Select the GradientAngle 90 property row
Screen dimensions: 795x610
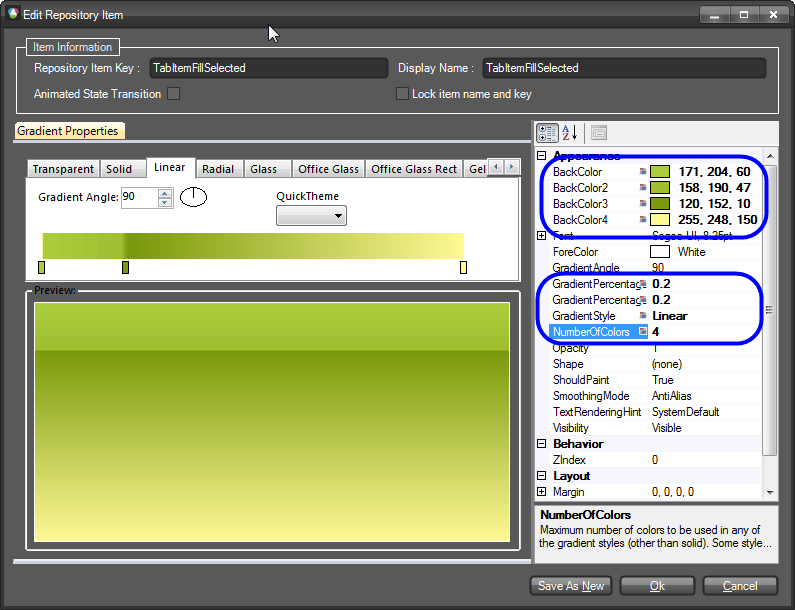pos(654,268)
